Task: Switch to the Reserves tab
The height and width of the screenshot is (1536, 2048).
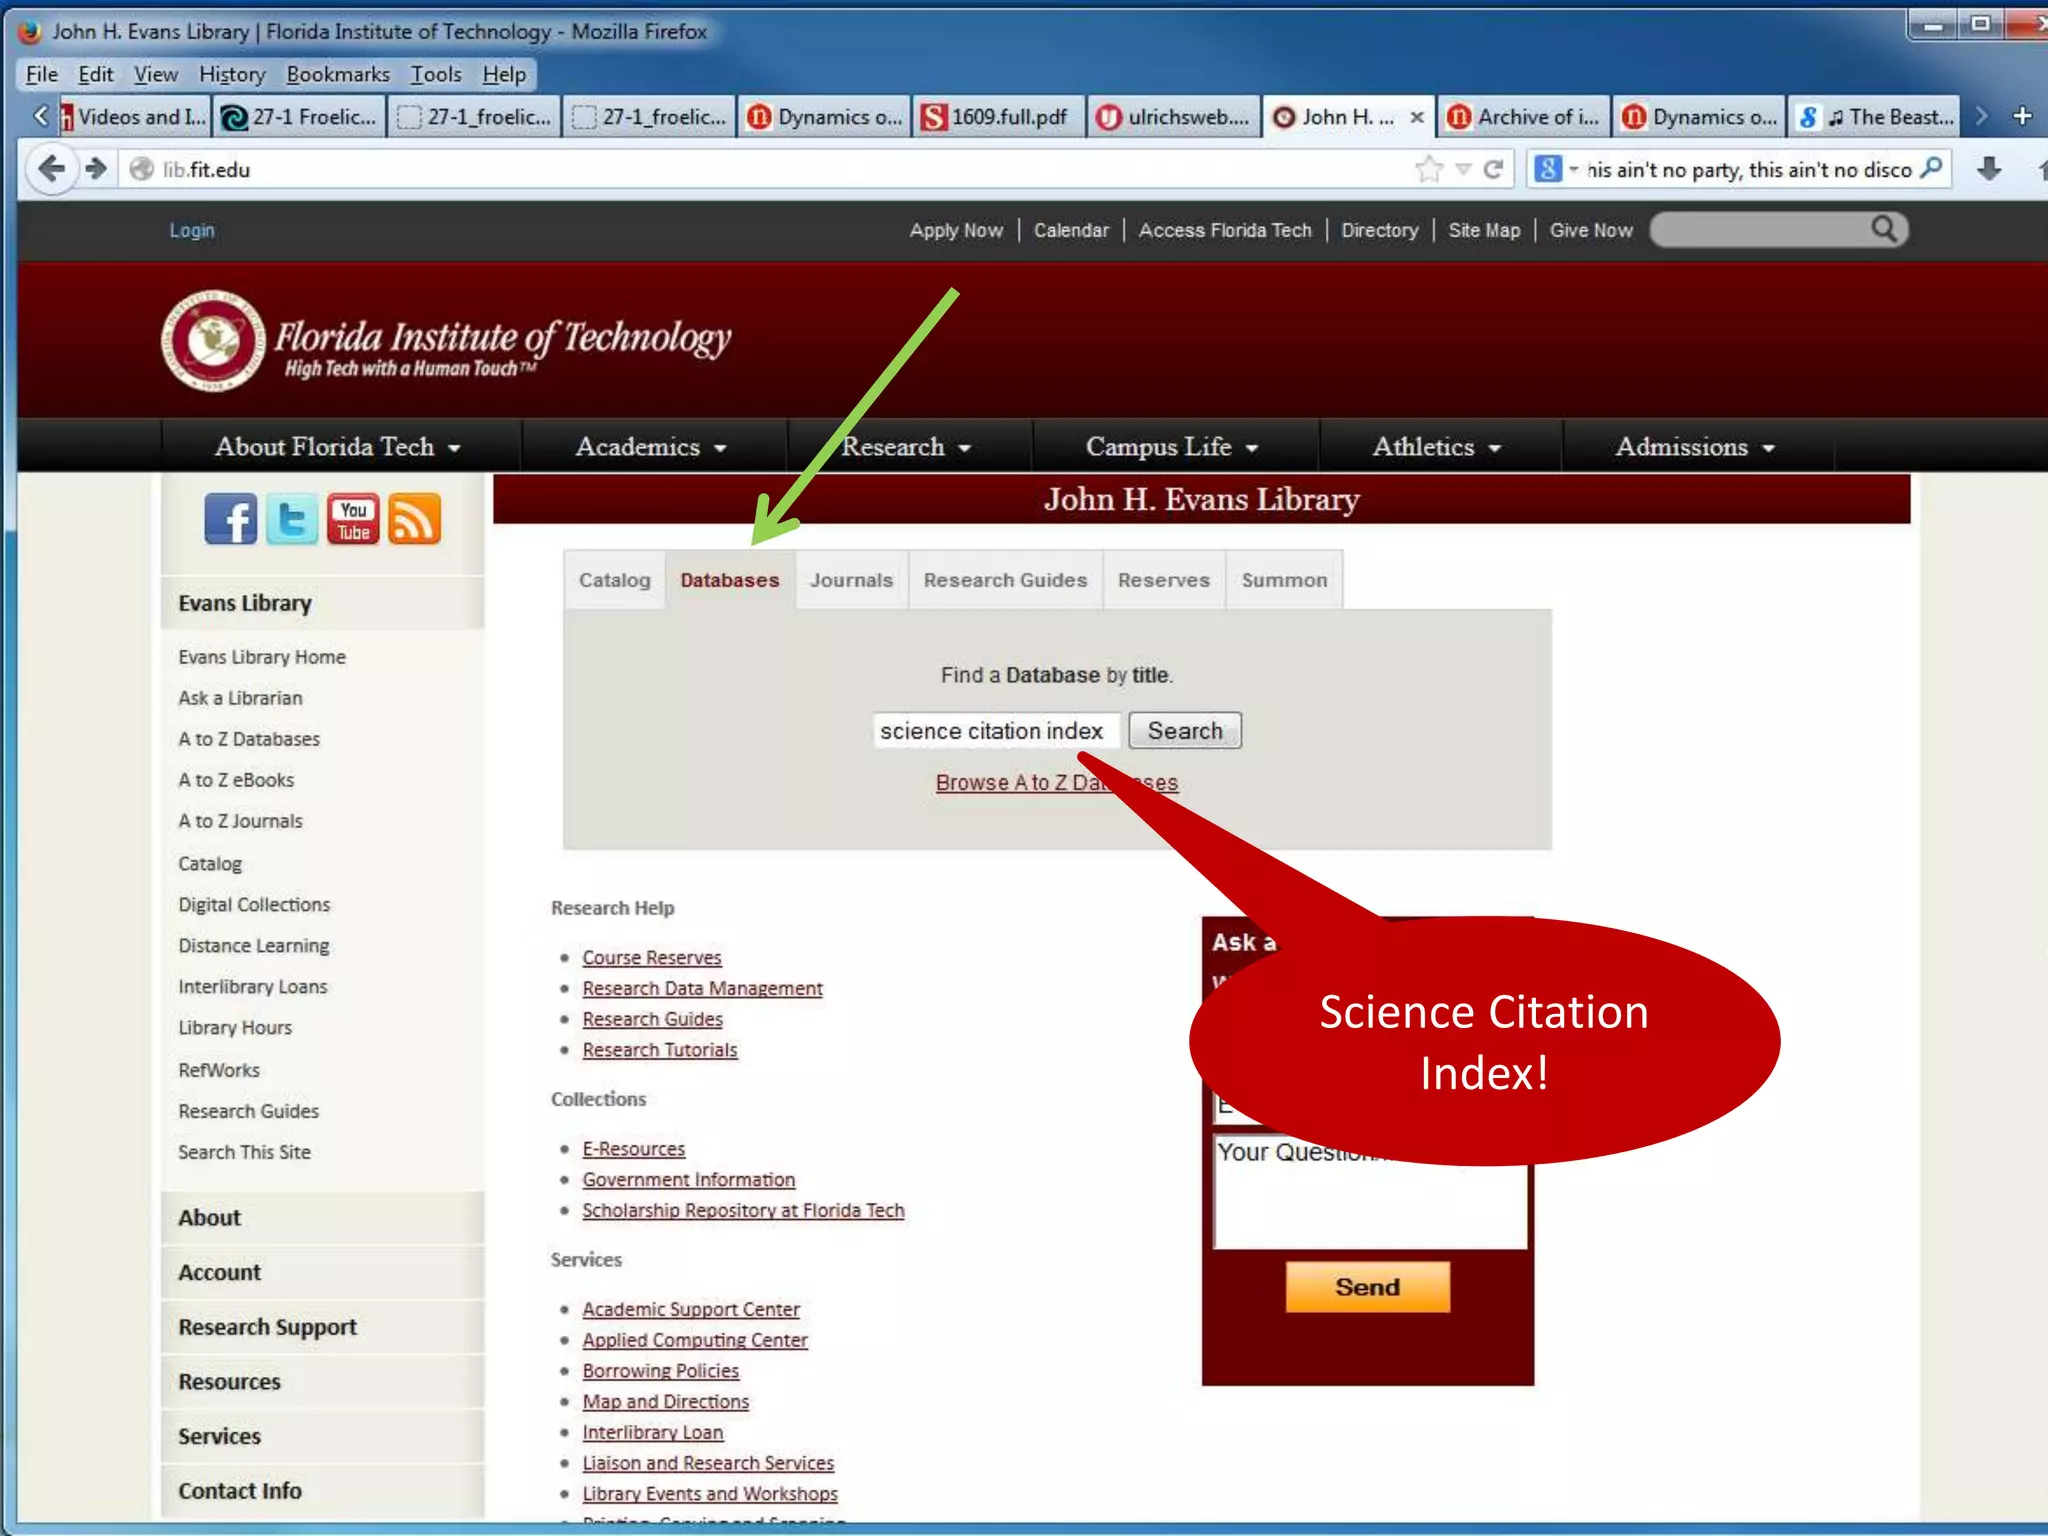Action: point(1163,580)
